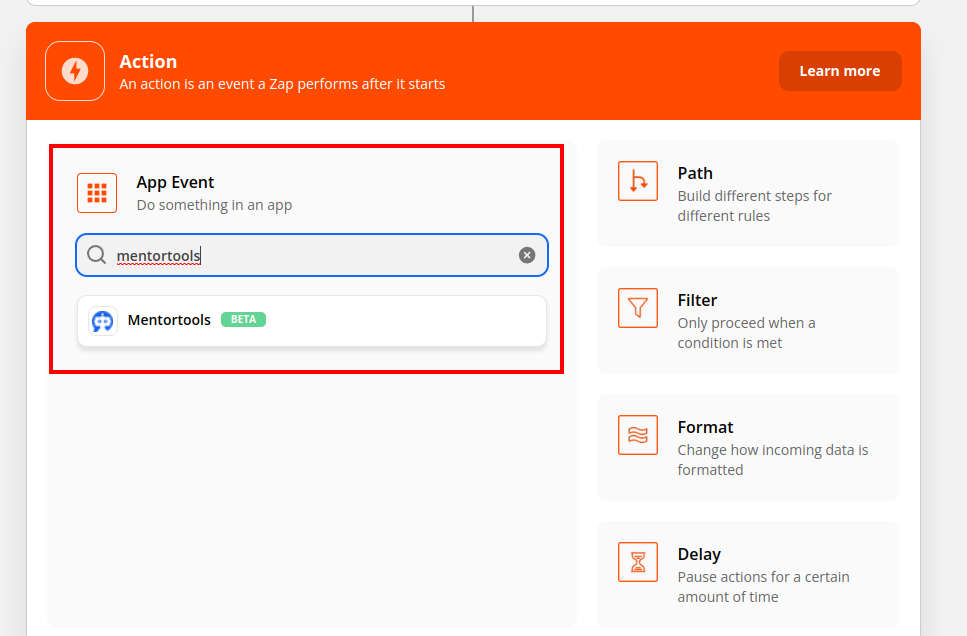Focus the app search input field
967x636 pixels.
[312, 255]
